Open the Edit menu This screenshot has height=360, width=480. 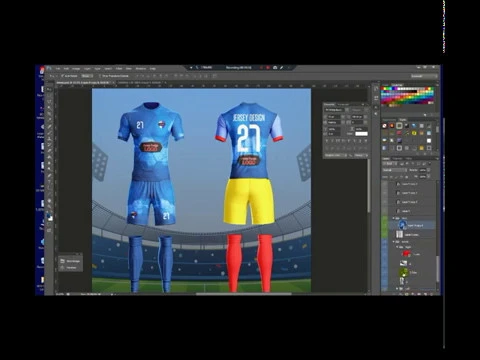66,69
